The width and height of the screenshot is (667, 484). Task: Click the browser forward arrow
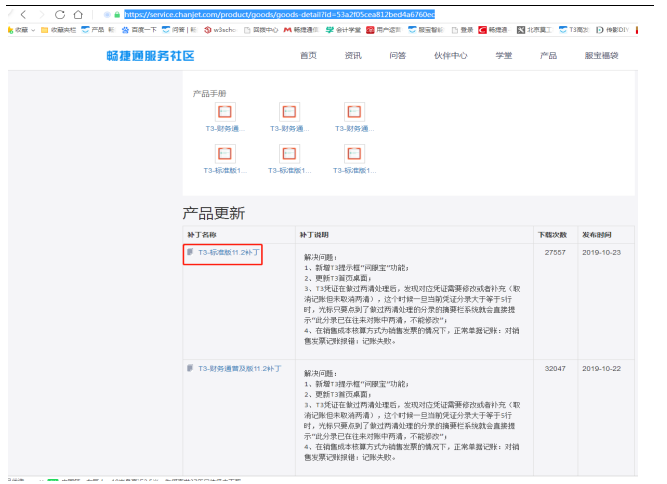pyautogui.click(x=42, y=14)
